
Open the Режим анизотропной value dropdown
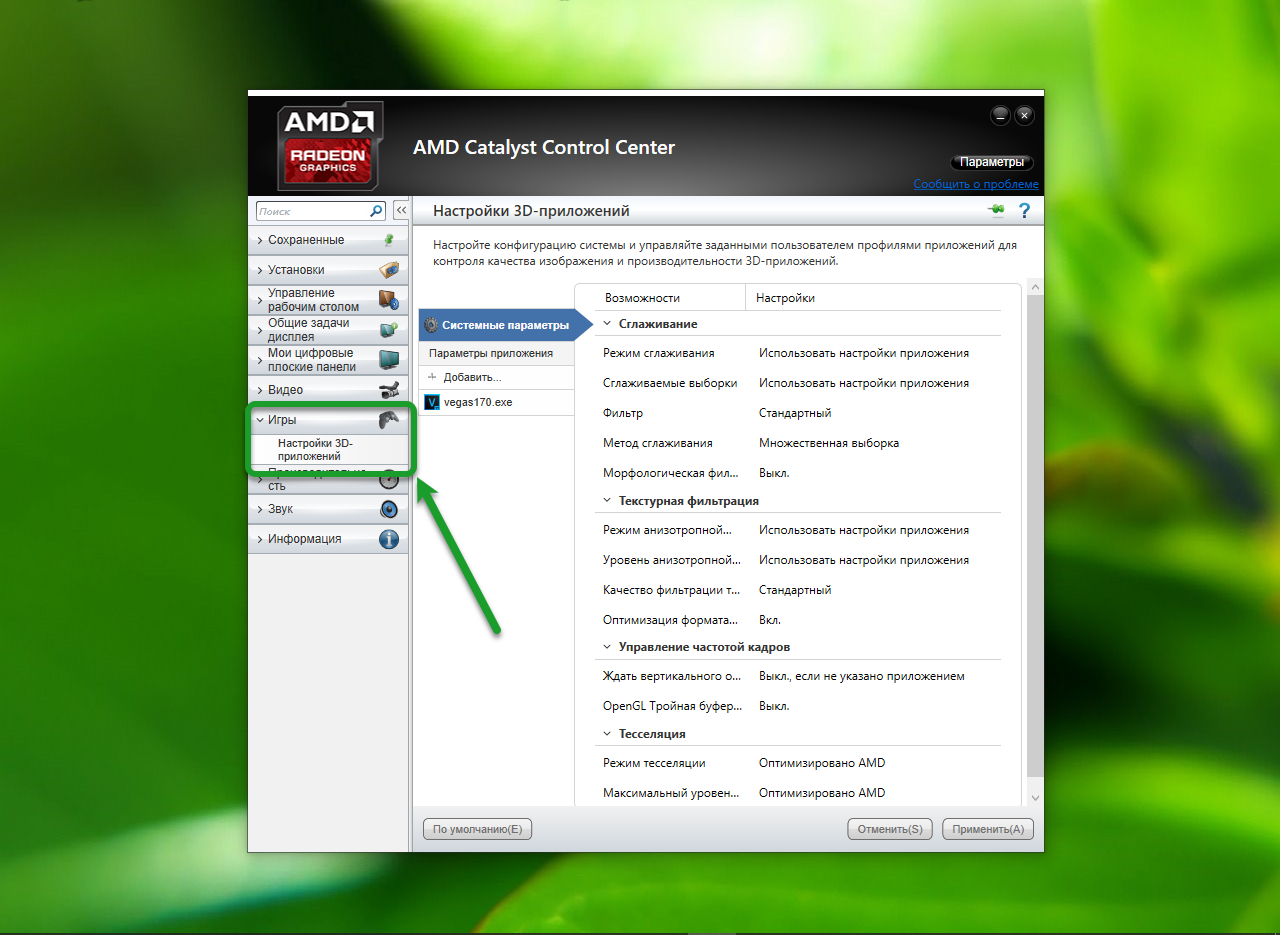864,530
